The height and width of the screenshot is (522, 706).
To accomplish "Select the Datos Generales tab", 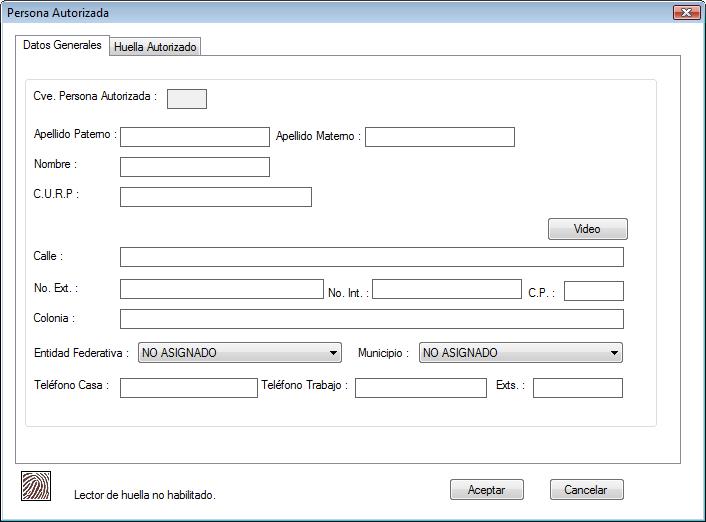I will coord(62,46).
